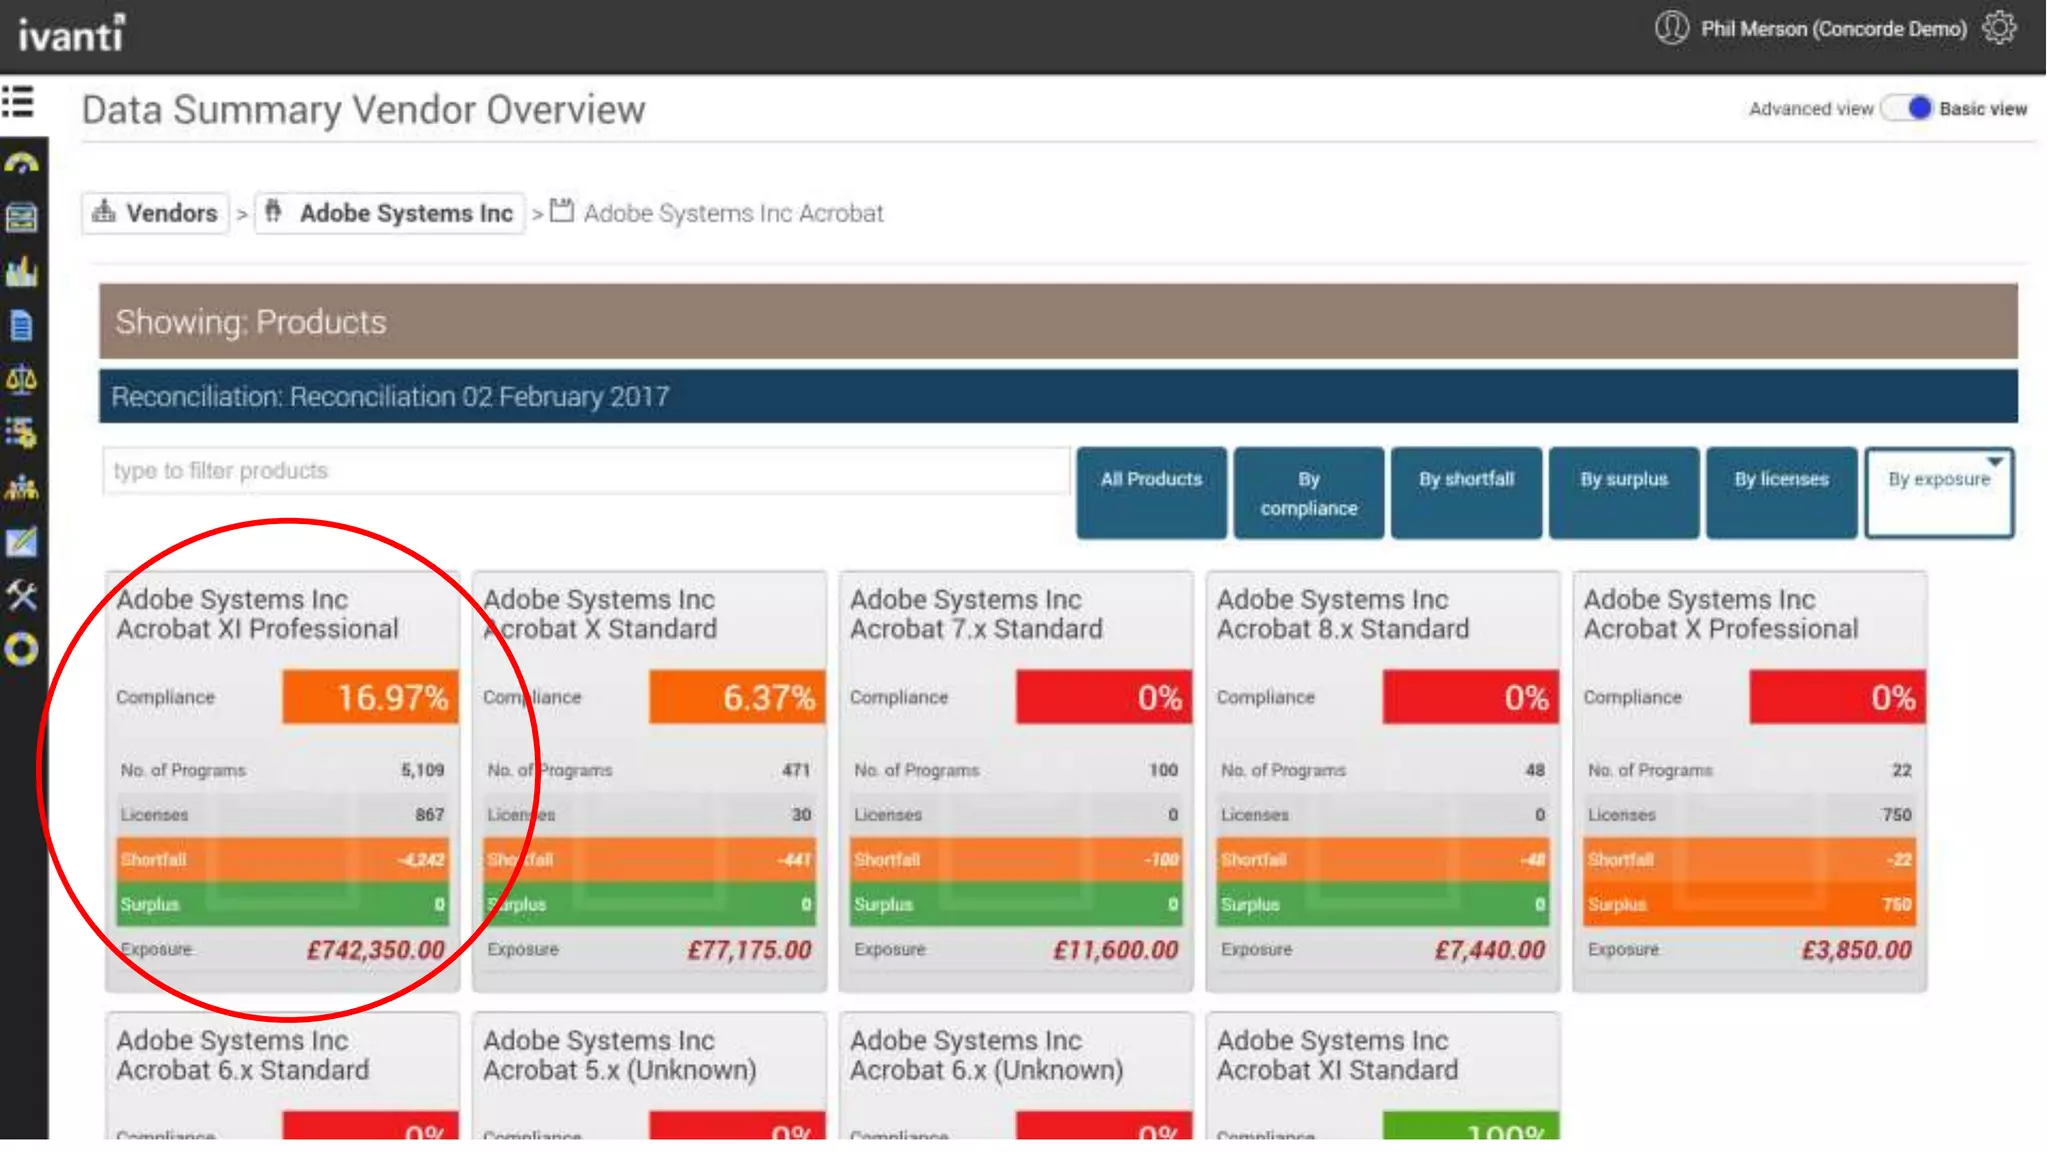Navigate to Adobe Systems Inc breadcrumb

[x=390, y=213]
